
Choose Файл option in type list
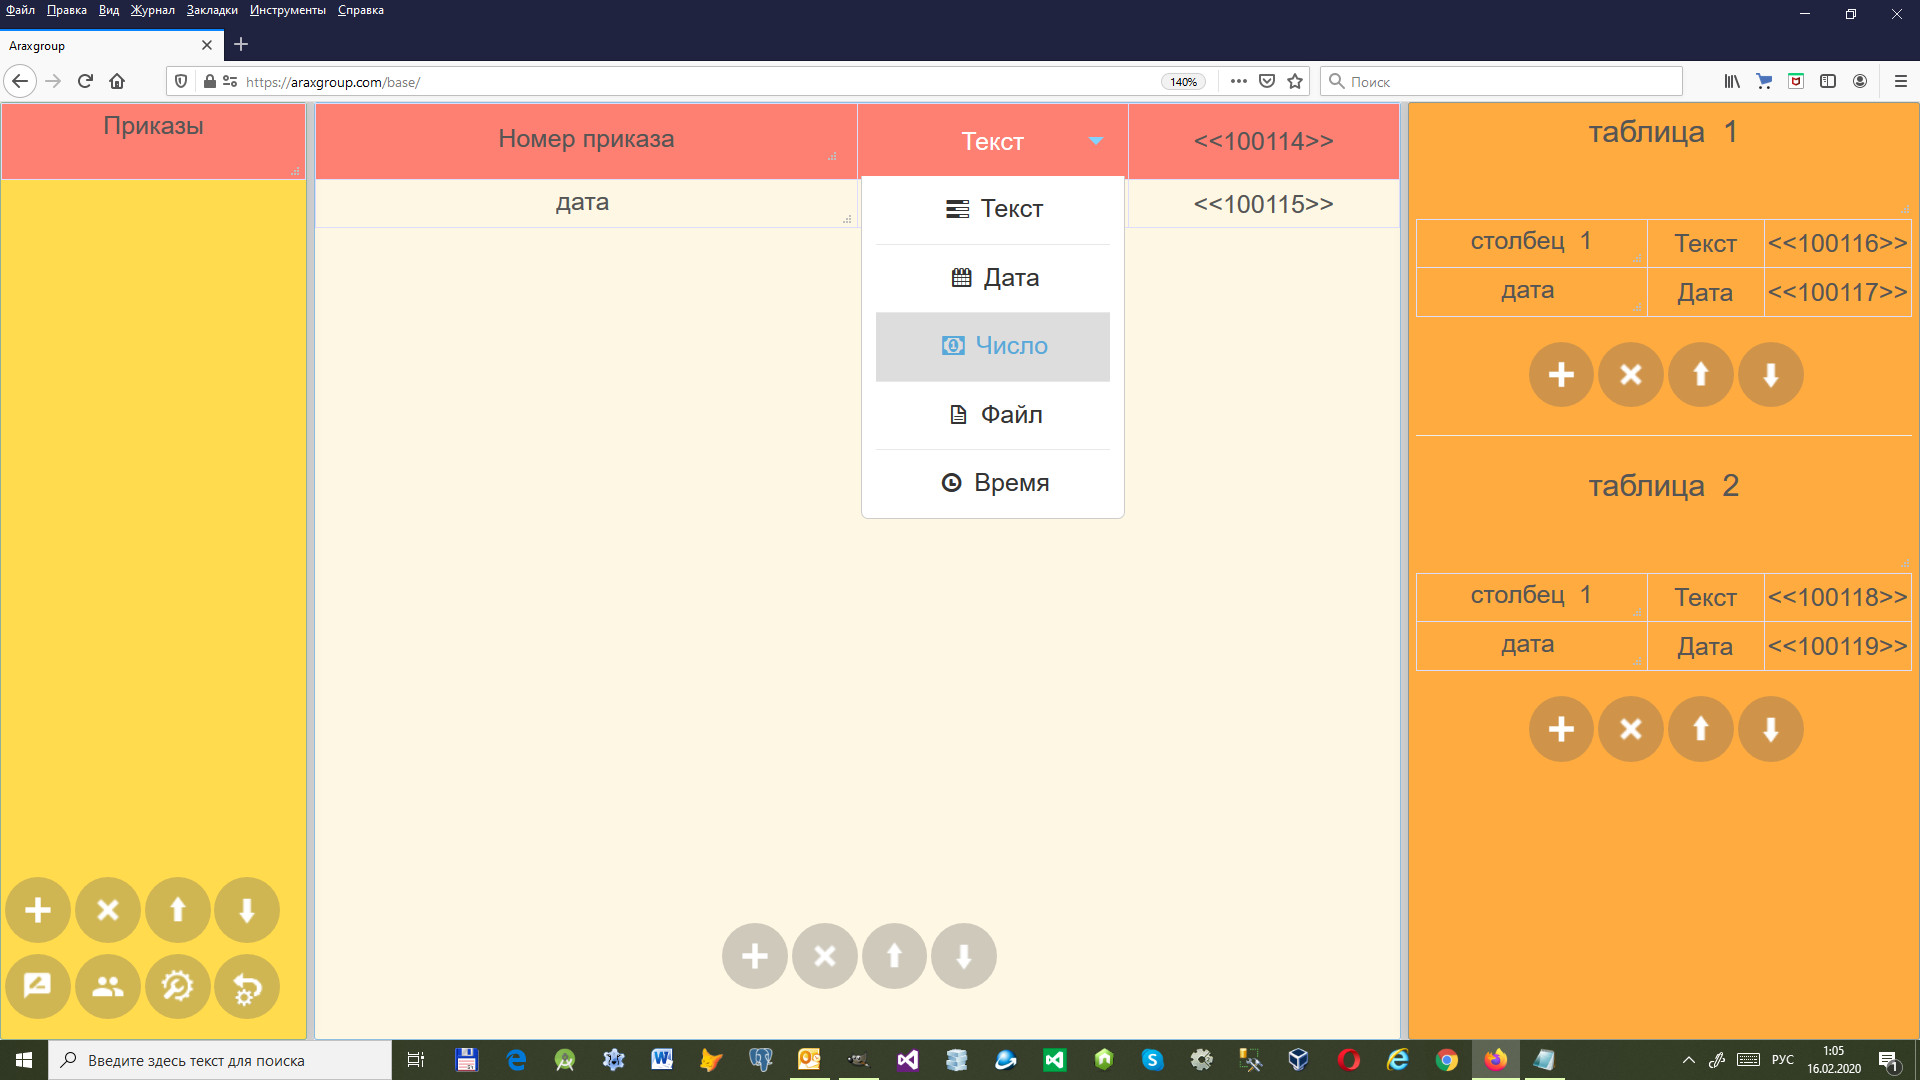(993, 415)
